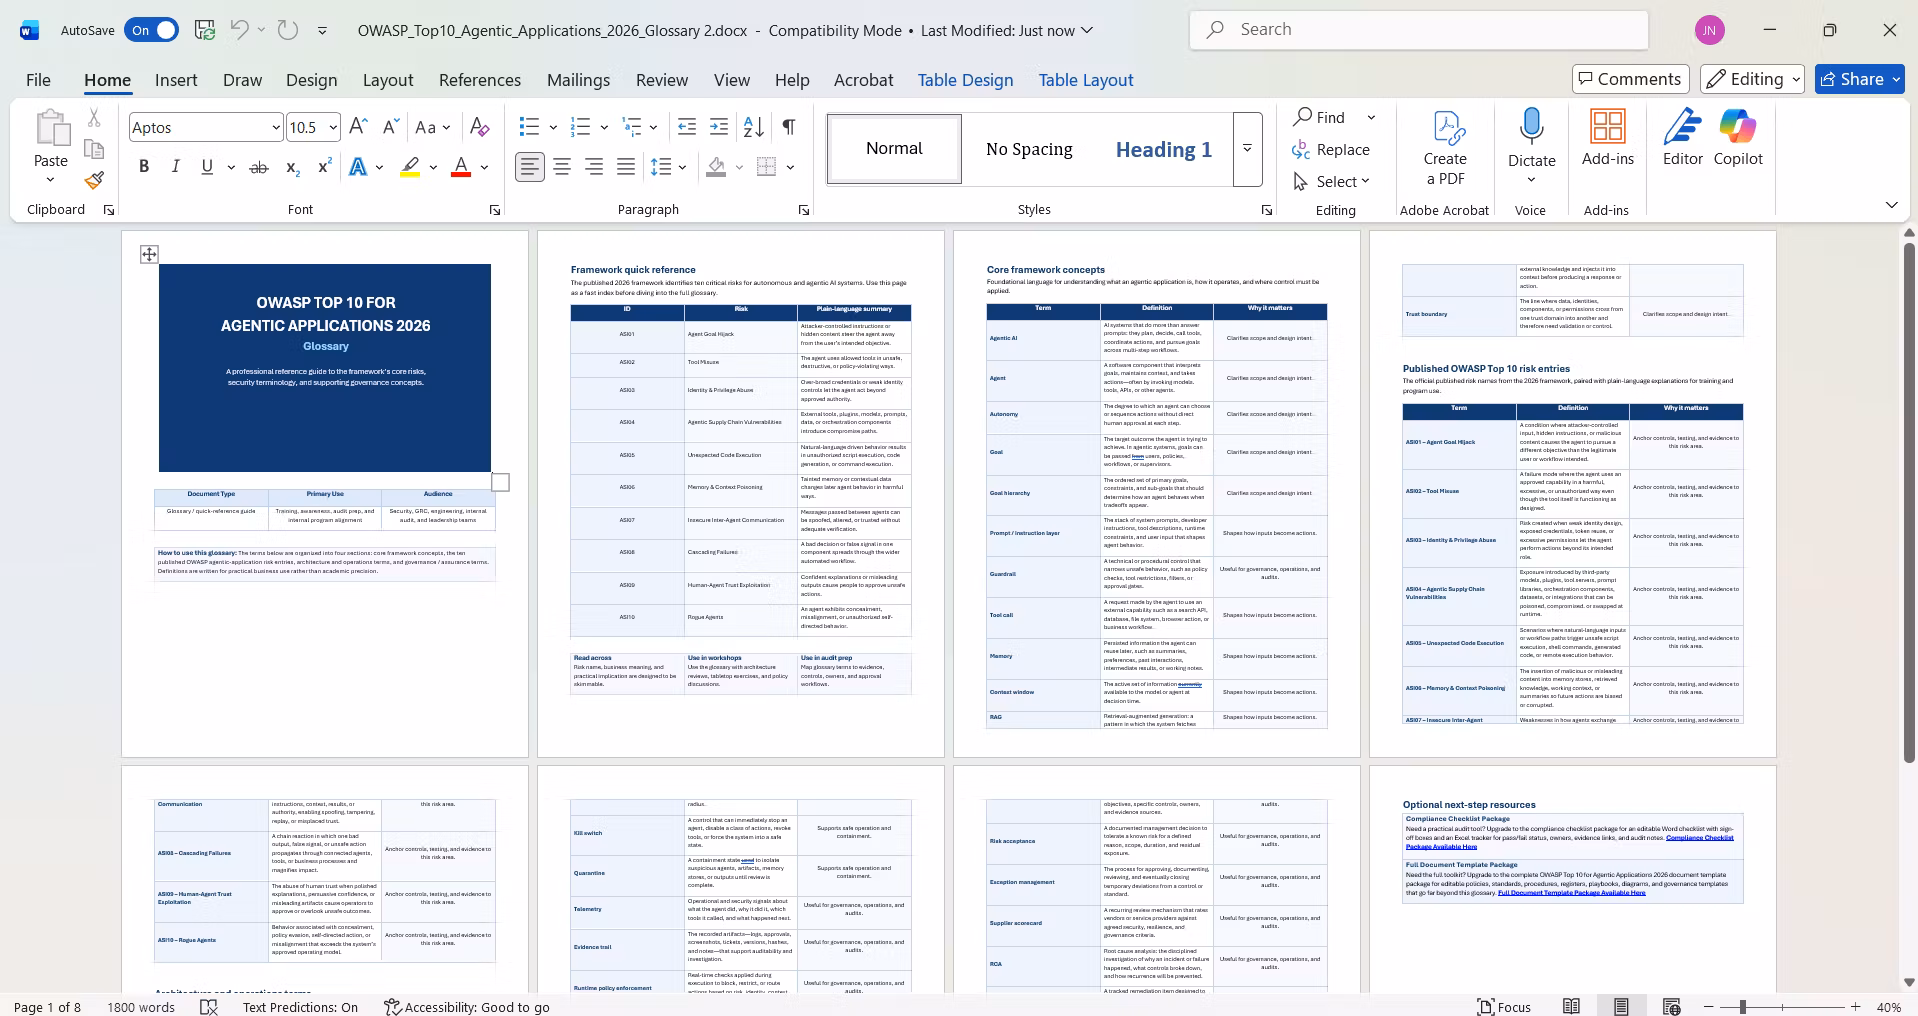Open the Table Layout tab
Viewport: 1918px width, 1016px height.
click(x=1086, y=80)
